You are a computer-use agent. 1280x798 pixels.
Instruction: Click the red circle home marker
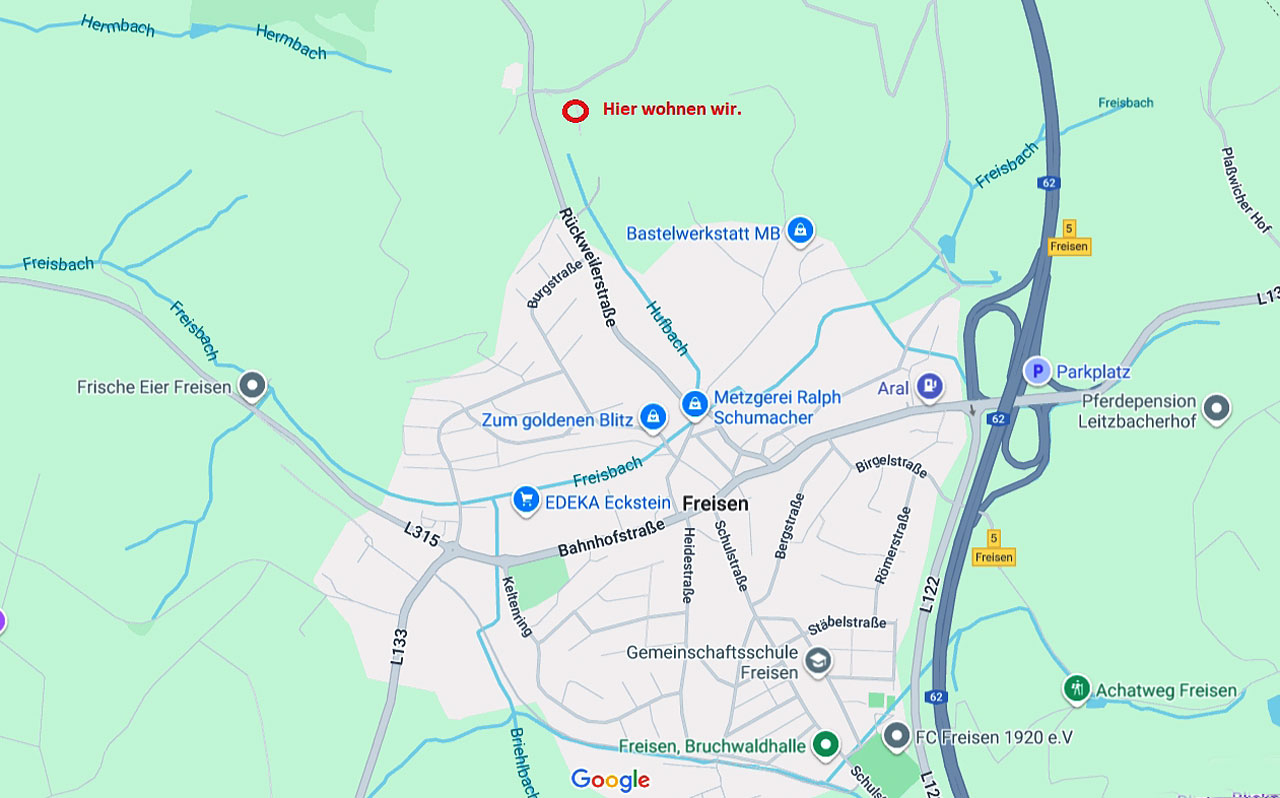[x=575, y=112]
